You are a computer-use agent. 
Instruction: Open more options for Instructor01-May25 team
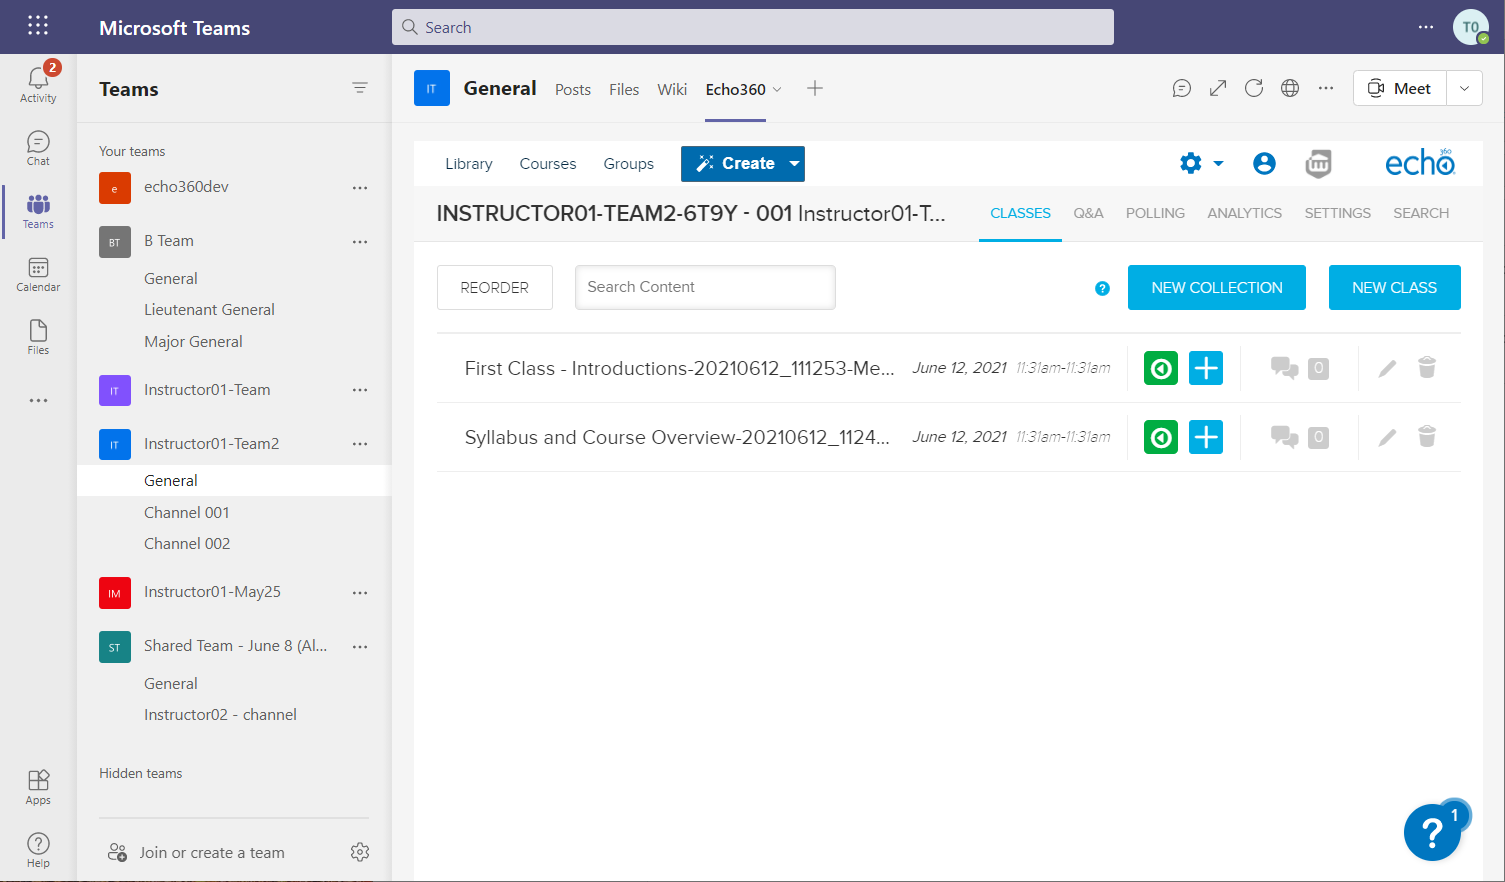[360, 592]
